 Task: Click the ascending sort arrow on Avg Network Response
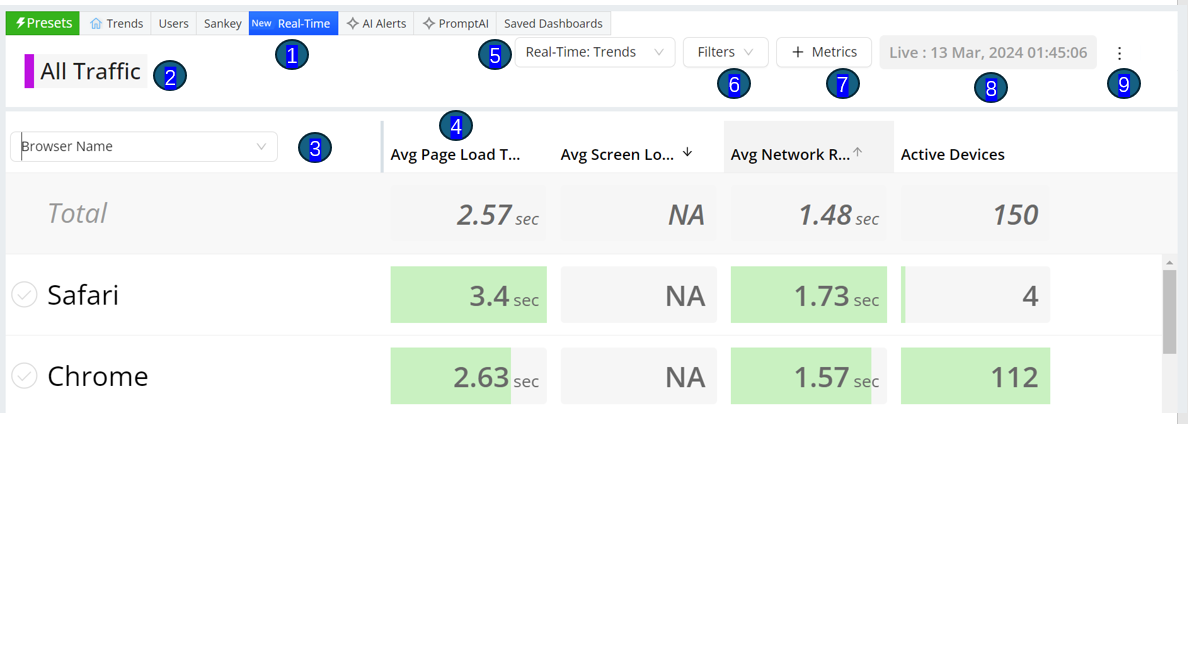coord(858,152)
